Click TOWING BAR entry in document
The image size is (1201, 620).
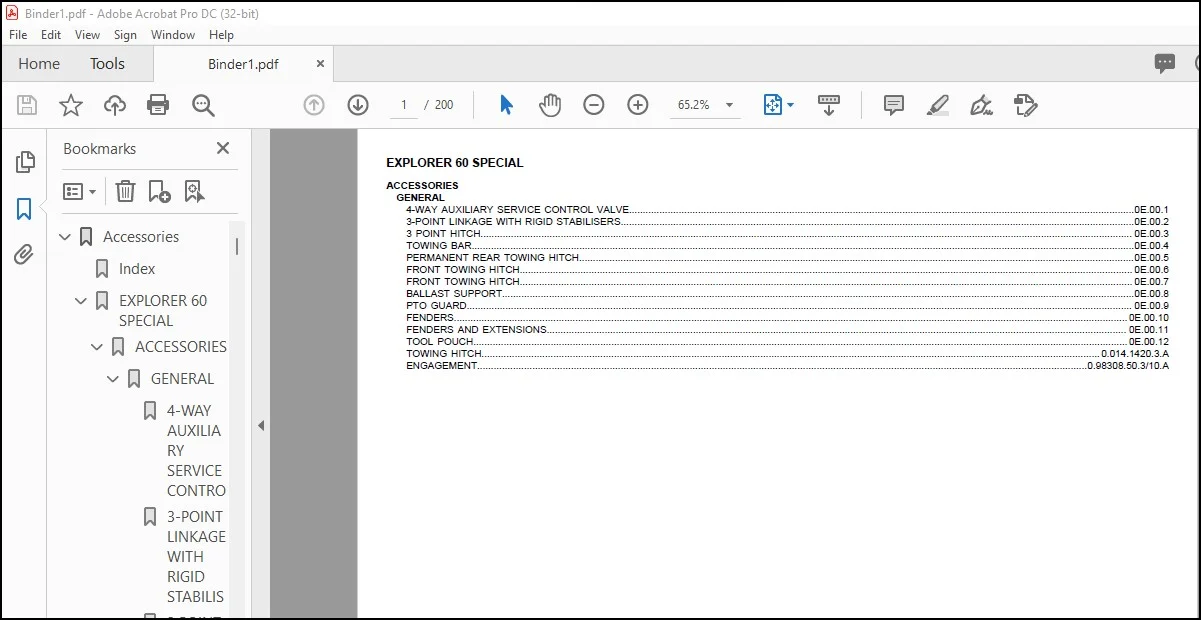coord(439,245)
